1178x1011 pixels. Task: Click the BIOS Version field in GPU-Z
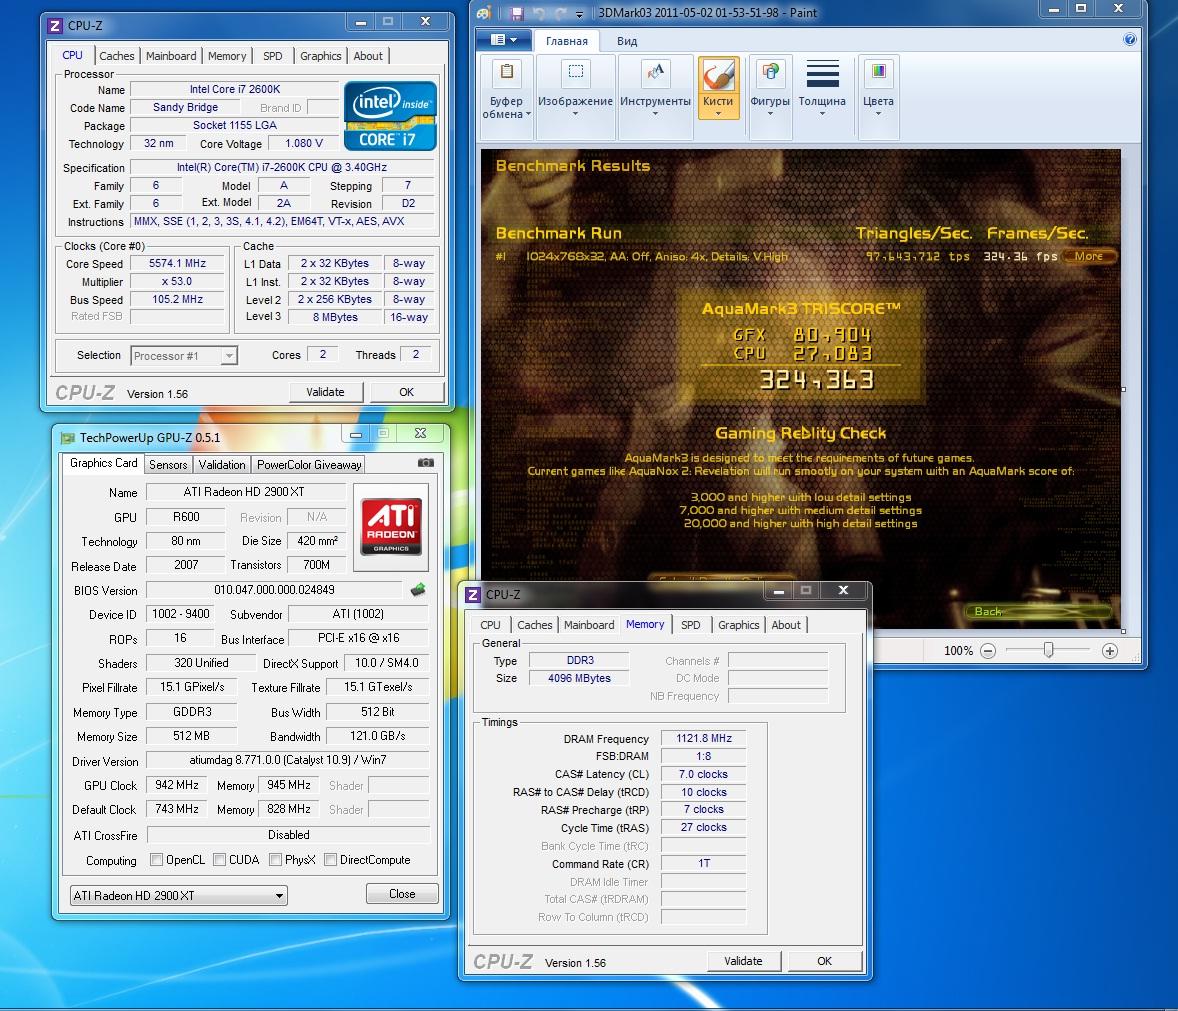274,590
